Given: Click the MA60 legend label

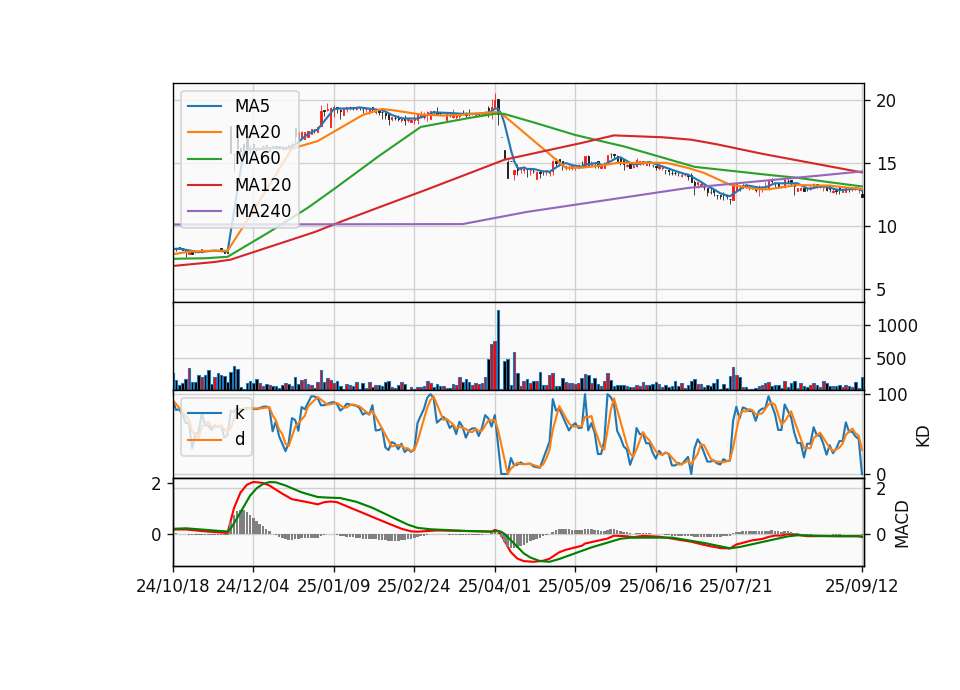Looking at the screenshot, I should [257, 158].
